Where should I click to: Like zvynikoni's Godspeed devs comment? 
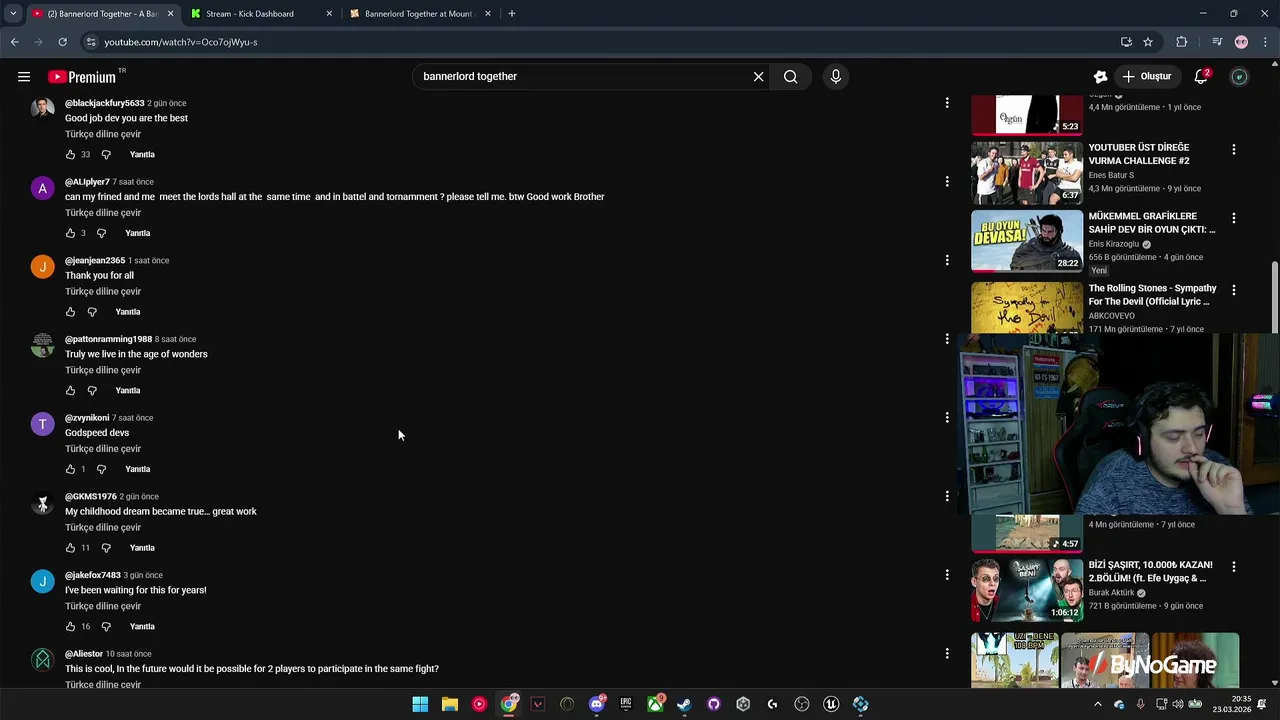pyautogui.click(x=70, y=469)
